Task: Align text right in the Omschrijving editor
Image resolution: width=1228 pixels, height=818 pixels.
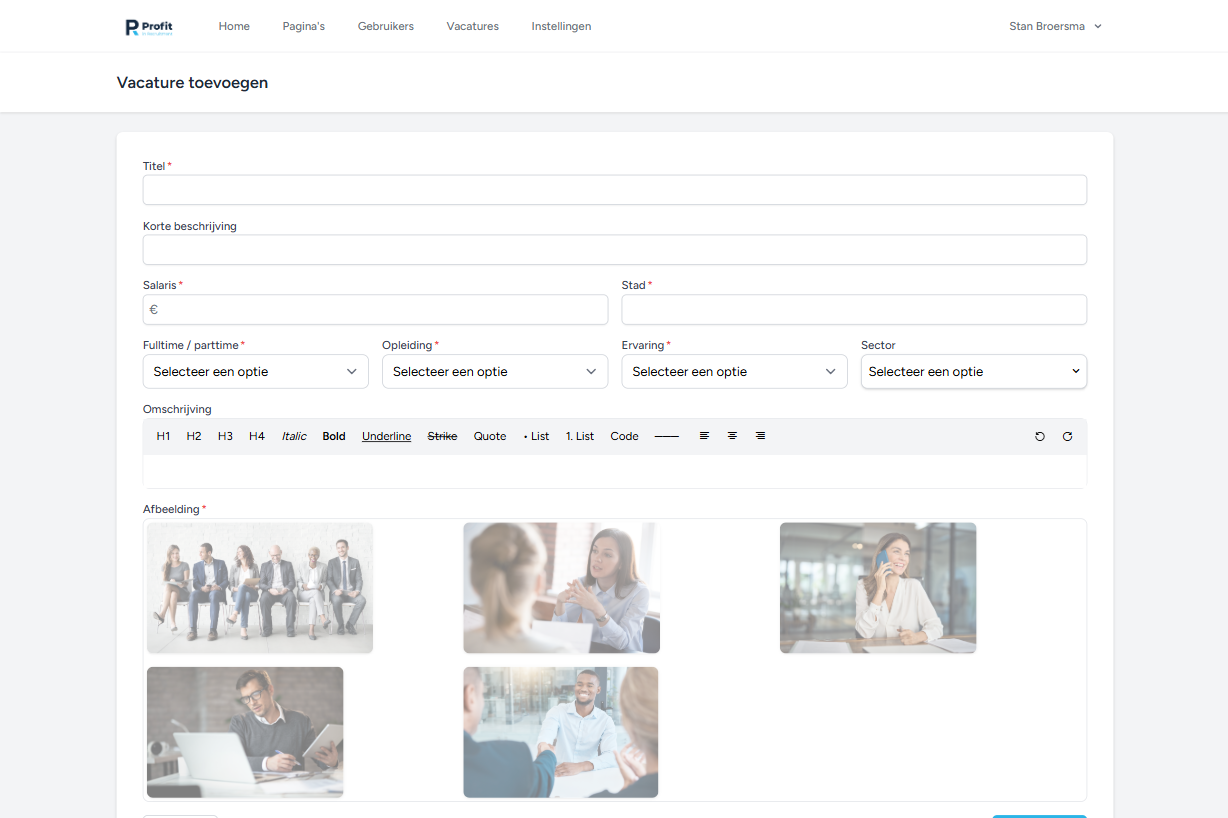Action: coord(760,436)
